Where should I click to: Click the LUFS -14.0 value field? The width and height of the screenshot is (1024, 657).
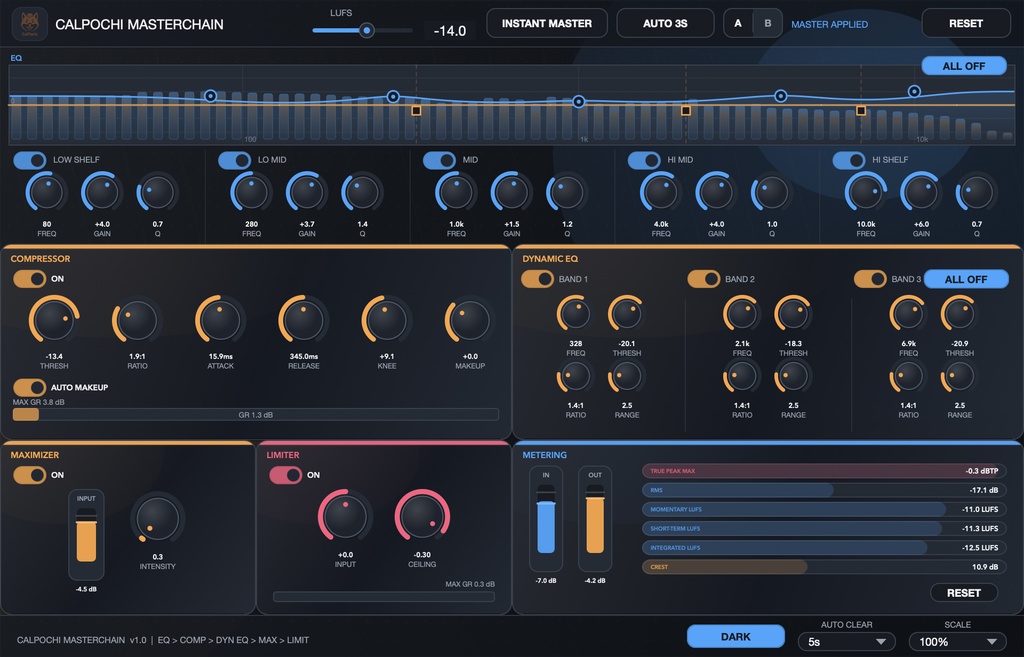[450, 31]
